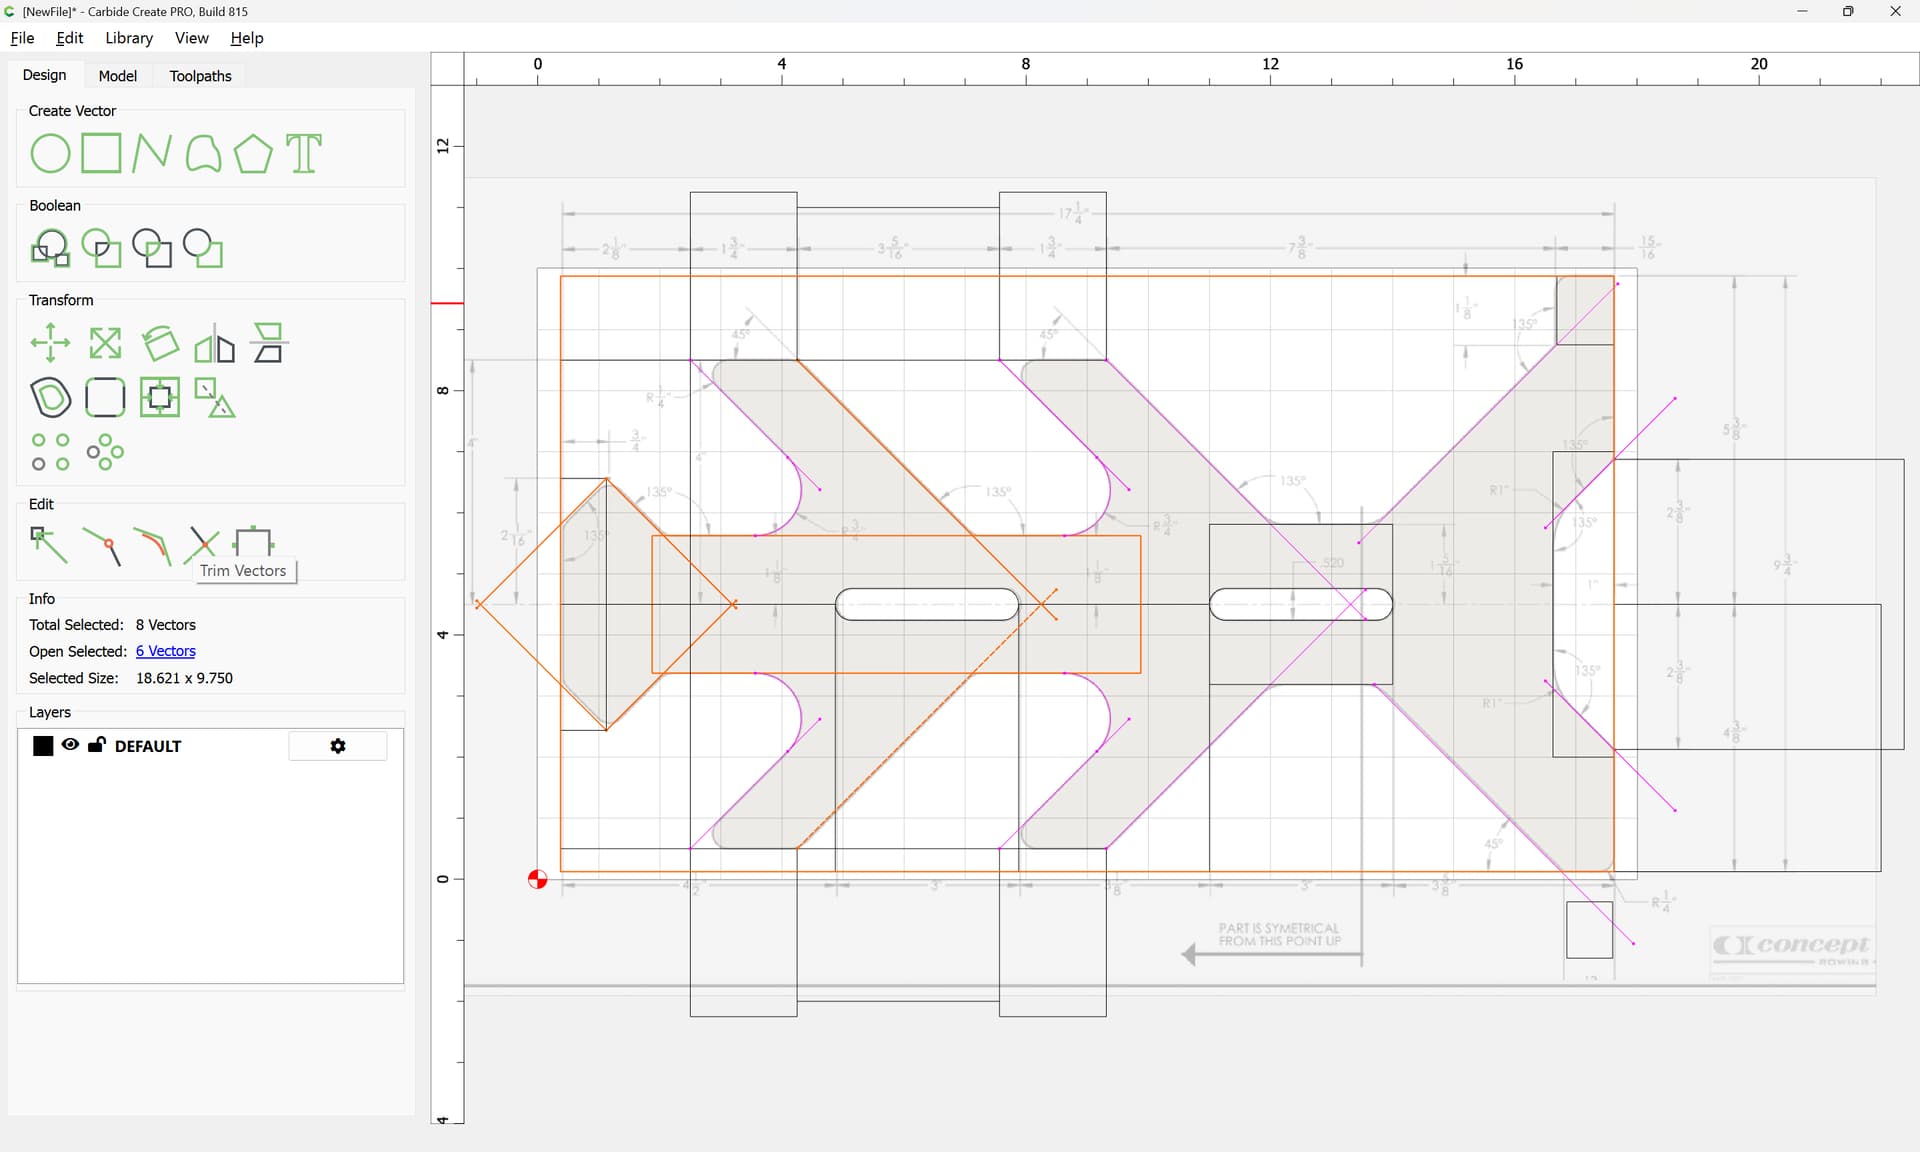This screenshot has width=1920, height=1152.
Task: Switch to the Model tab
Action: coord(118,76)
